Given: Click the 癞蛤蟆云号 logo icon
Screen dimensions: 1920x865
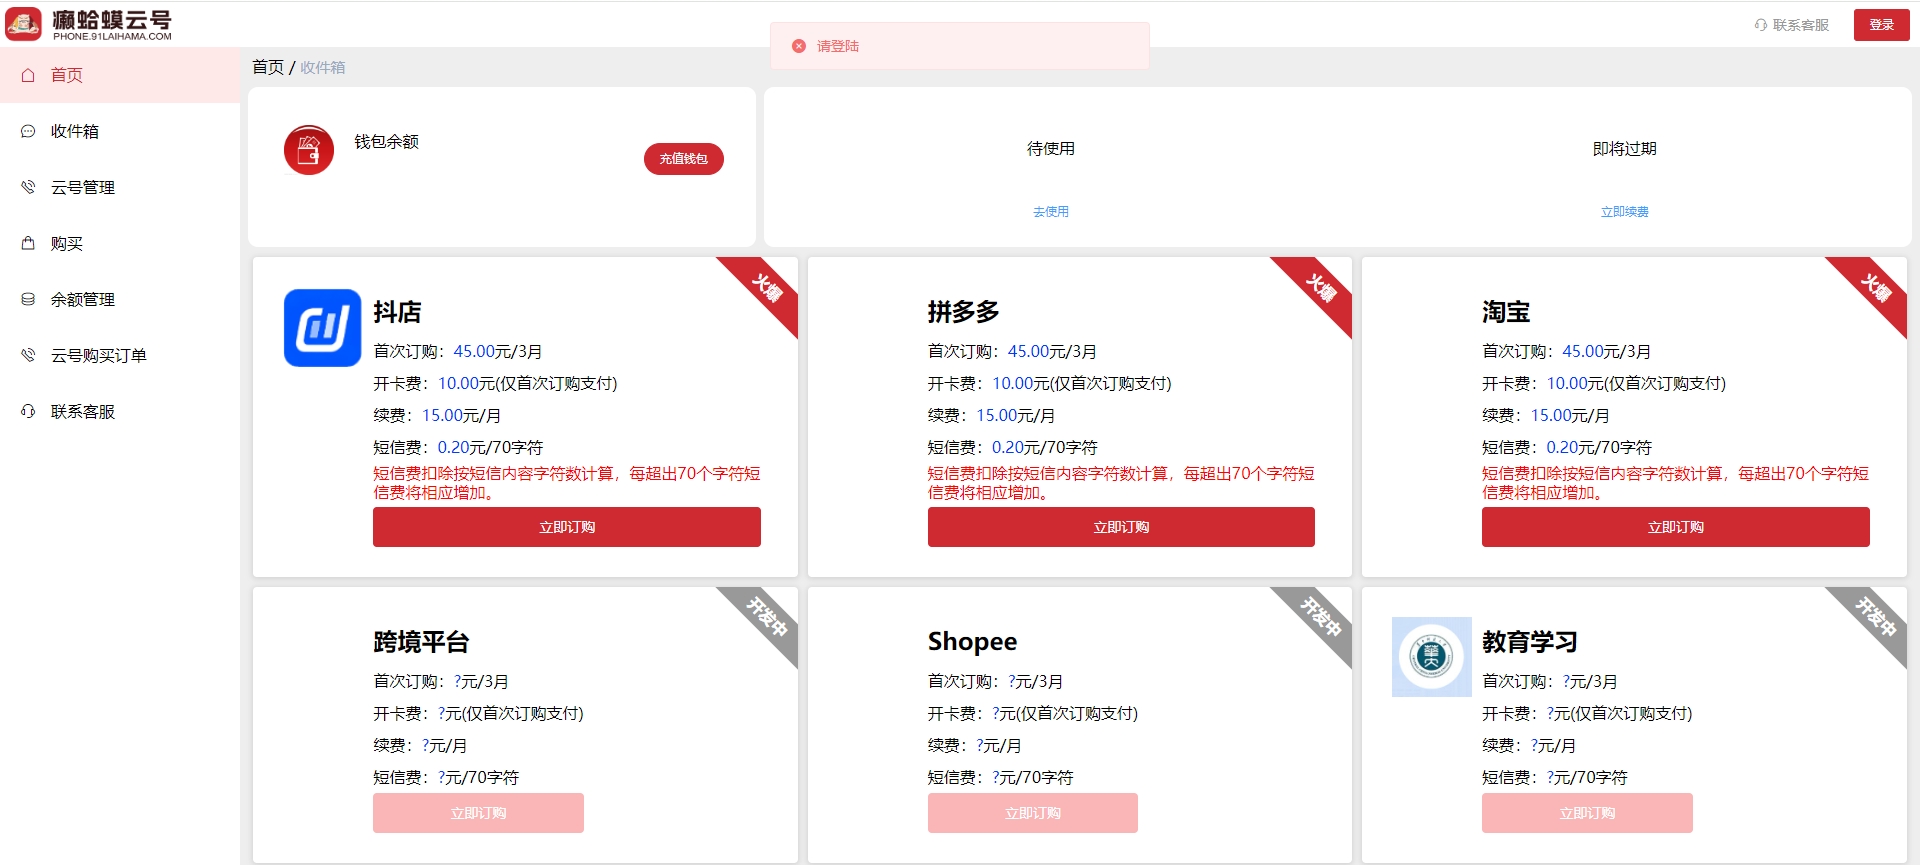Looking at the screenshot, I should click(x=24, y=24).
